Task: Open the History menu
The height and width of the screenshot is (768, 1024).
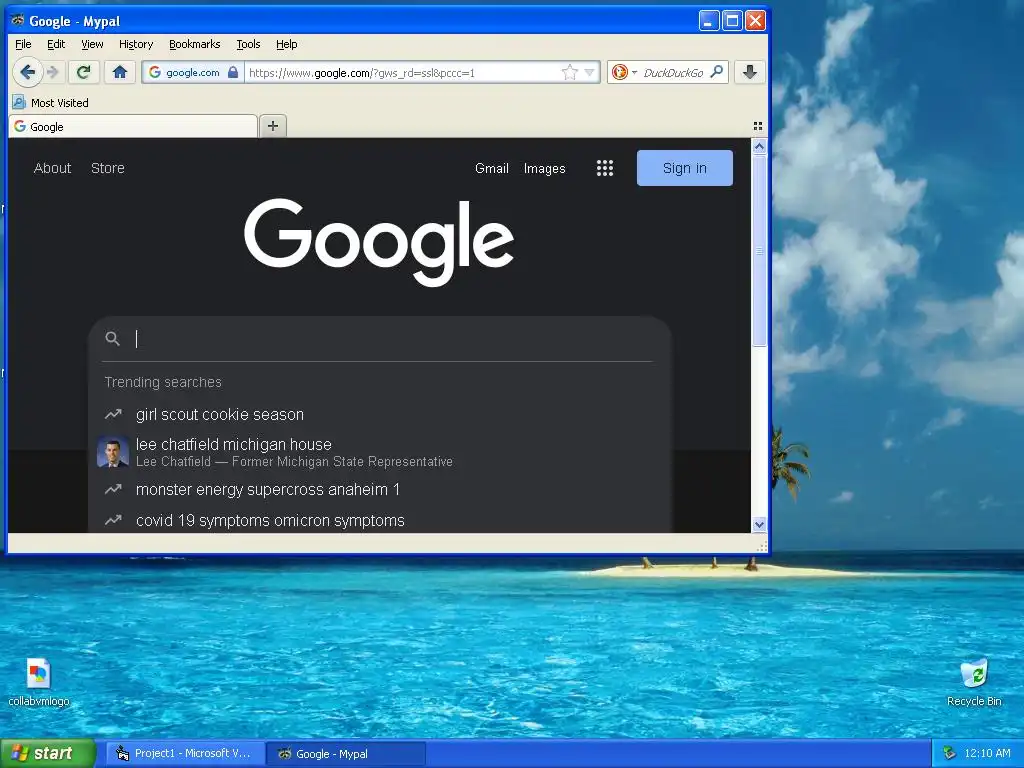Action: pos(136,44)
